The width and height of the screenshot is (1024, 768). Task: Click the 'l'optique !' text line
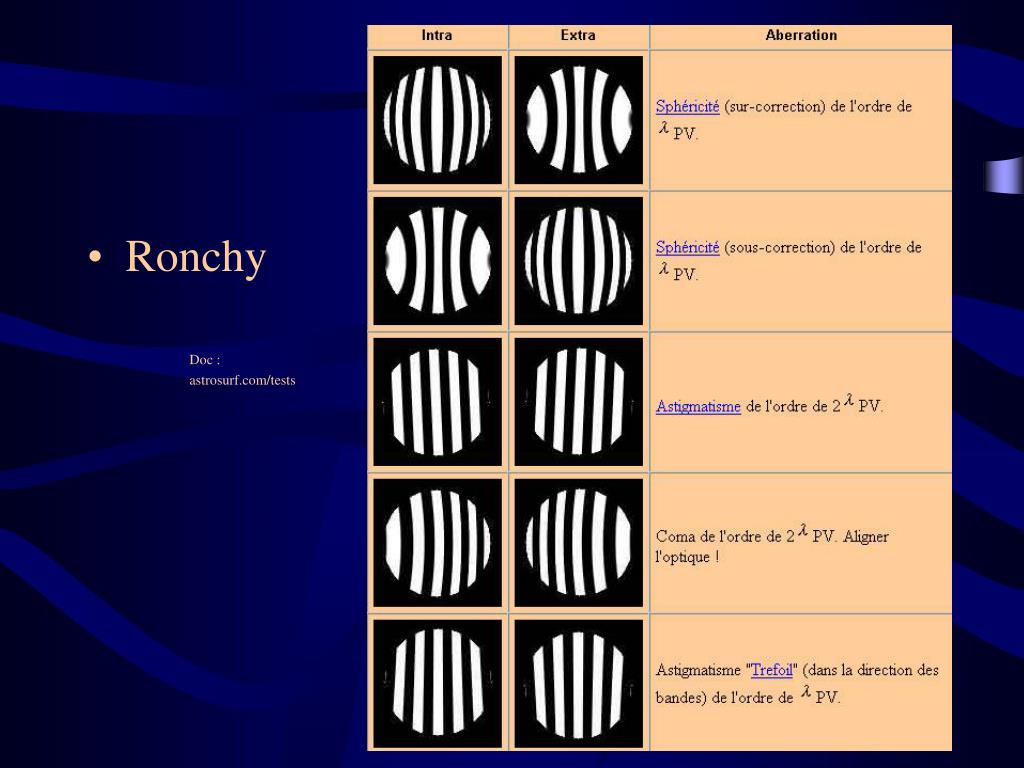coord(688,557)
